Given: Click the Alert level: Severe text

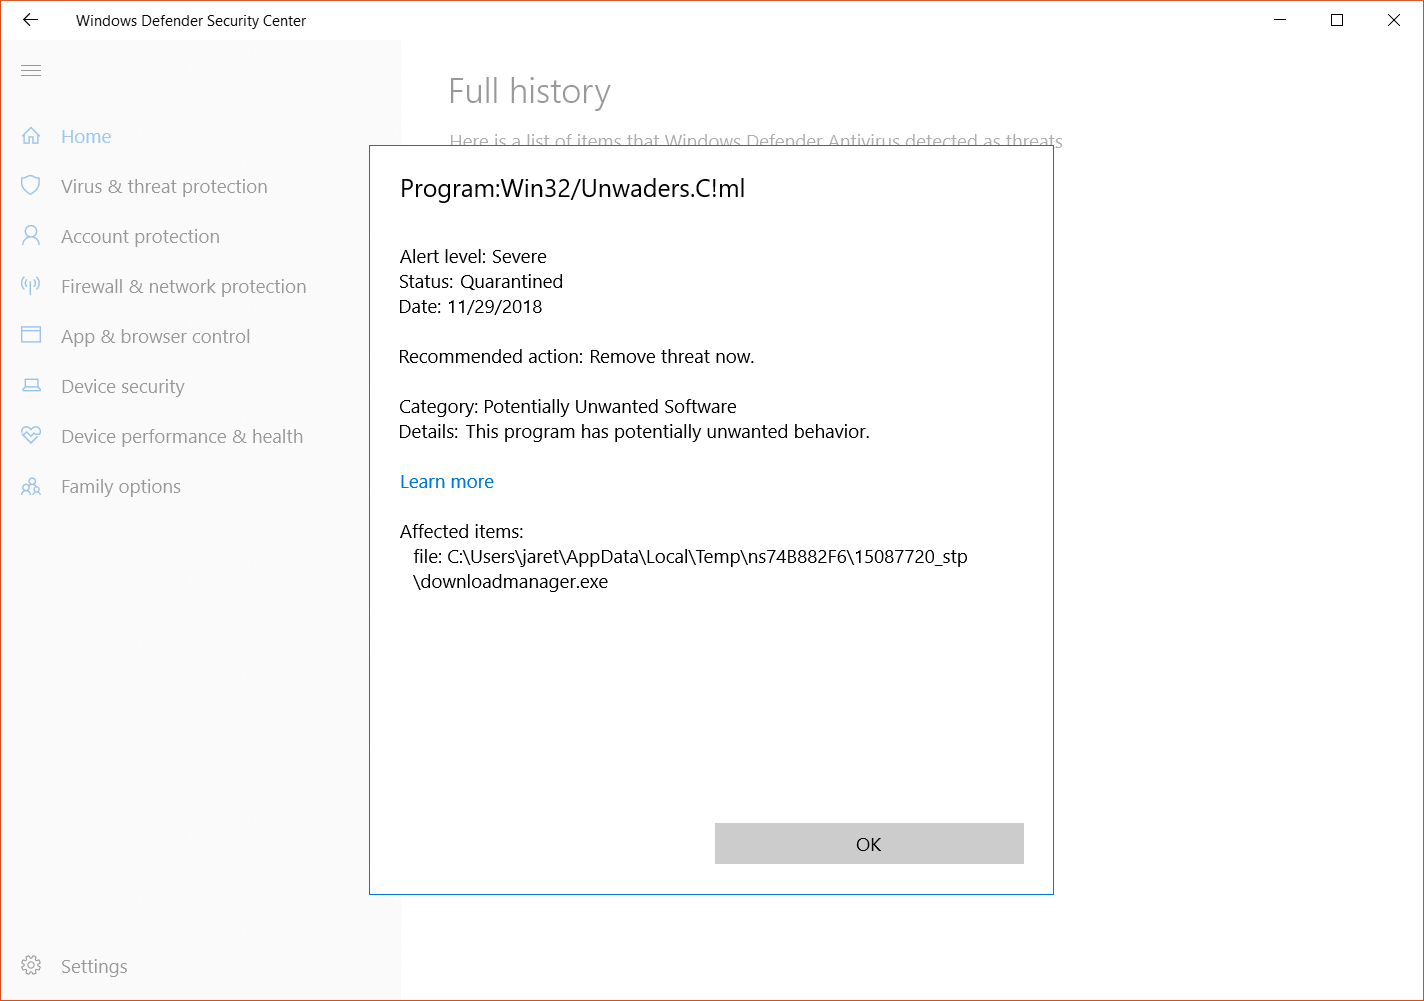Looking at the screenshot, I should tap(473, 256).
